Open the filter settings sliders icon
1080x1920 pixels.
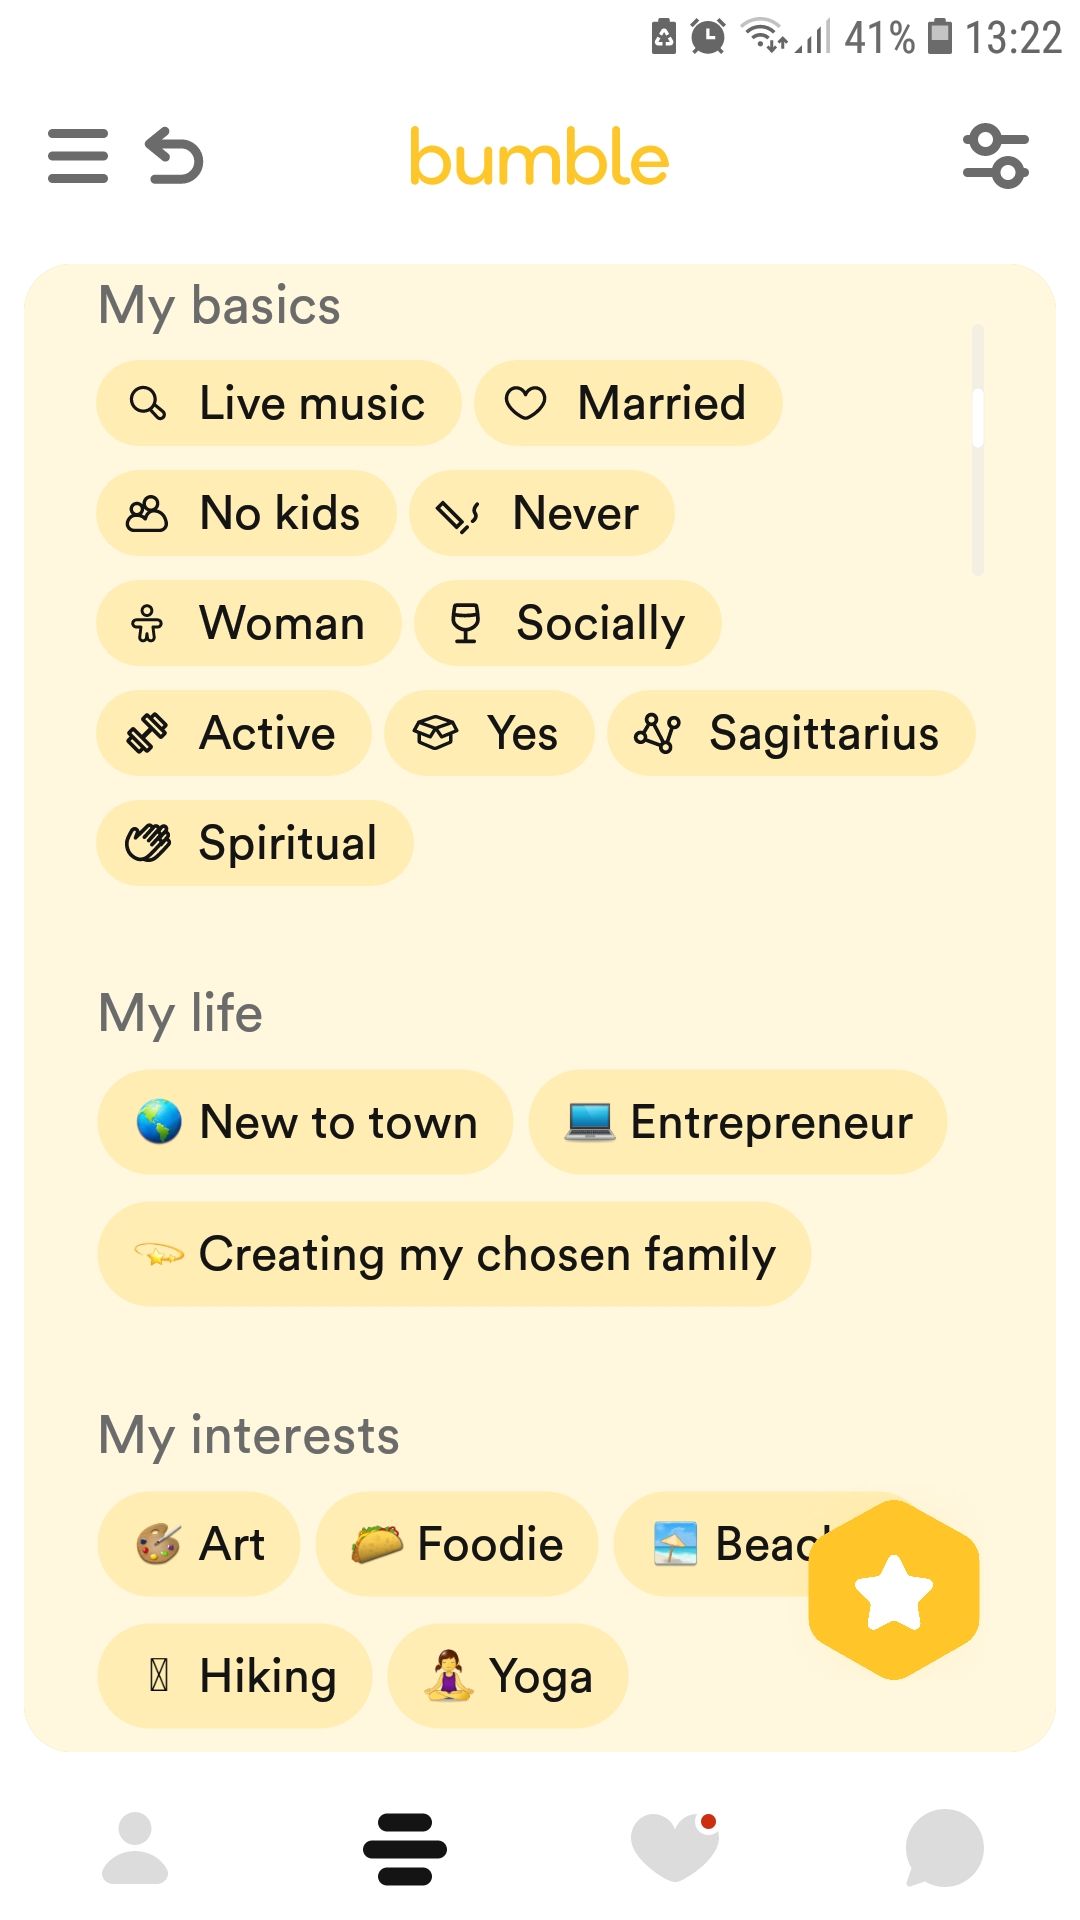pyautogui.click(x=995, y=156)
